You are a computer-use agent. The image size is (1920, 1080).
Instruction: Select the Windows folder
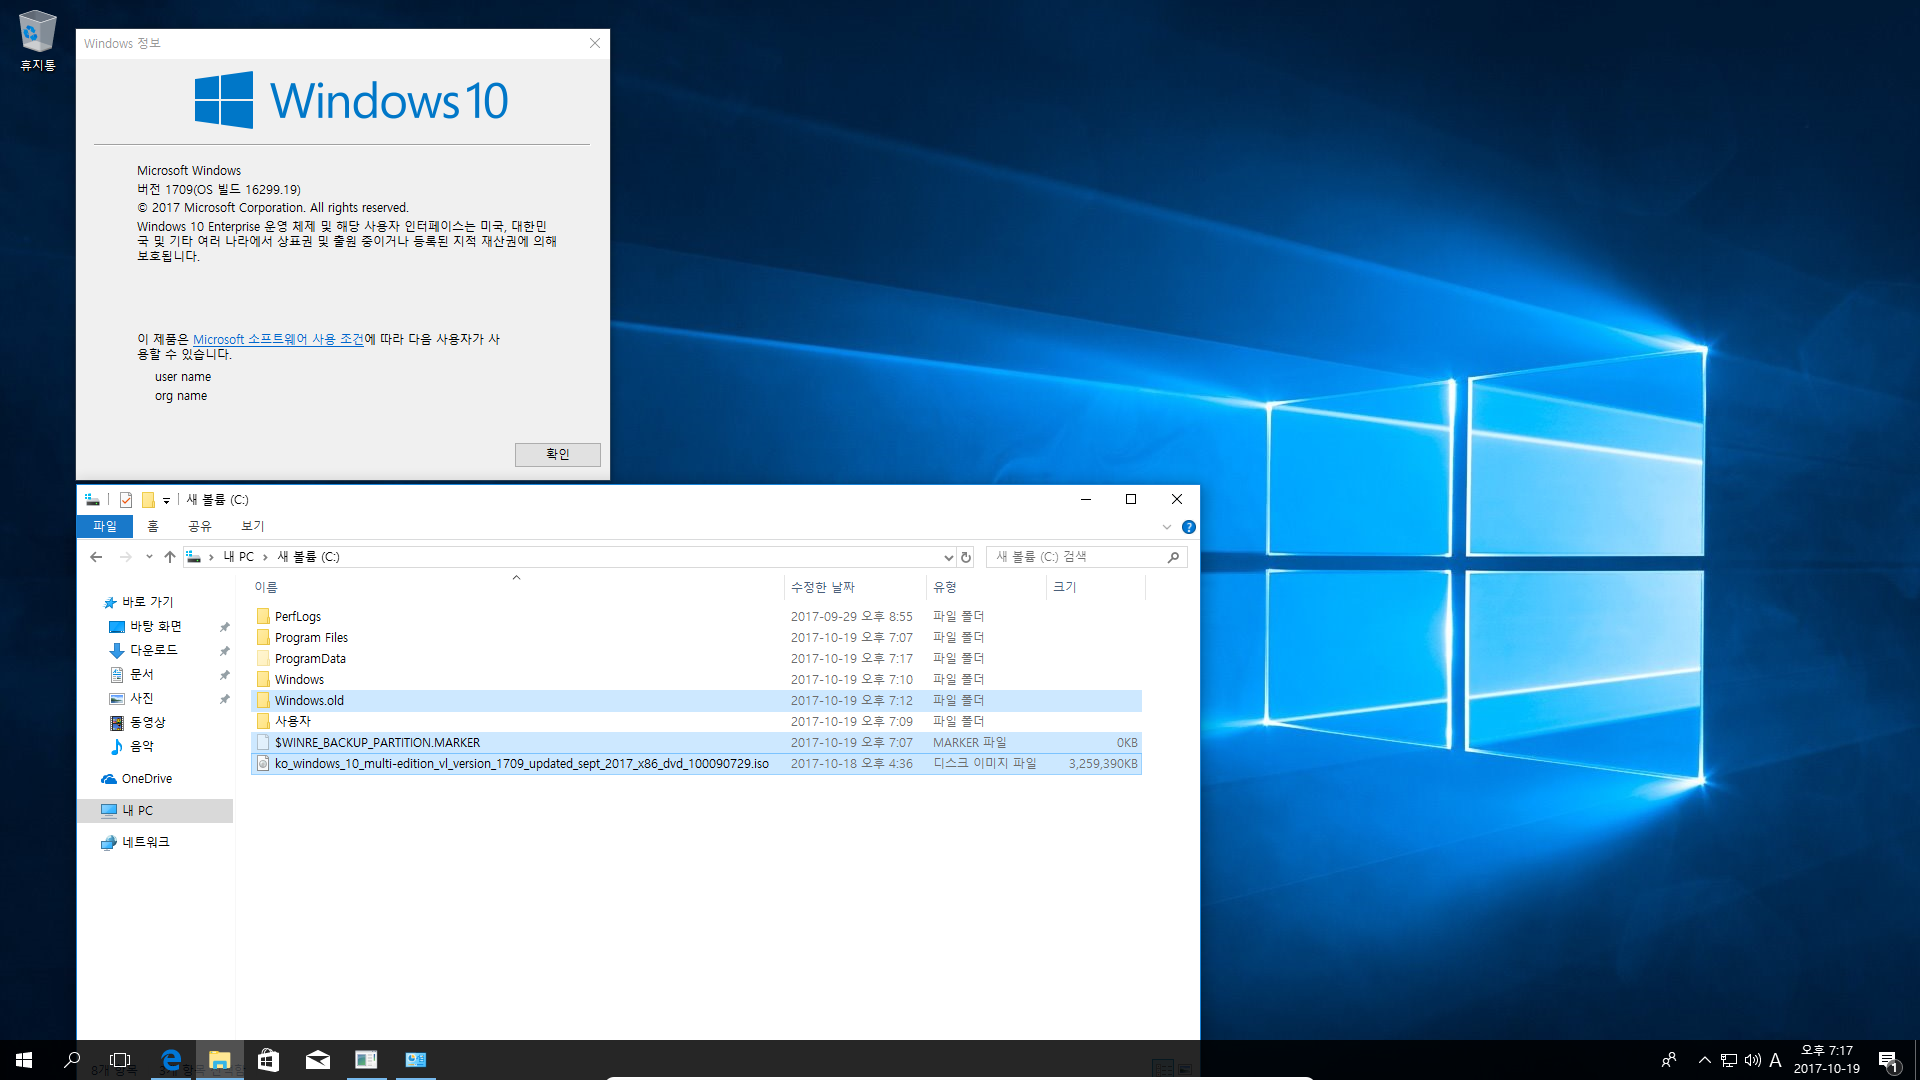tap(696, 679)
